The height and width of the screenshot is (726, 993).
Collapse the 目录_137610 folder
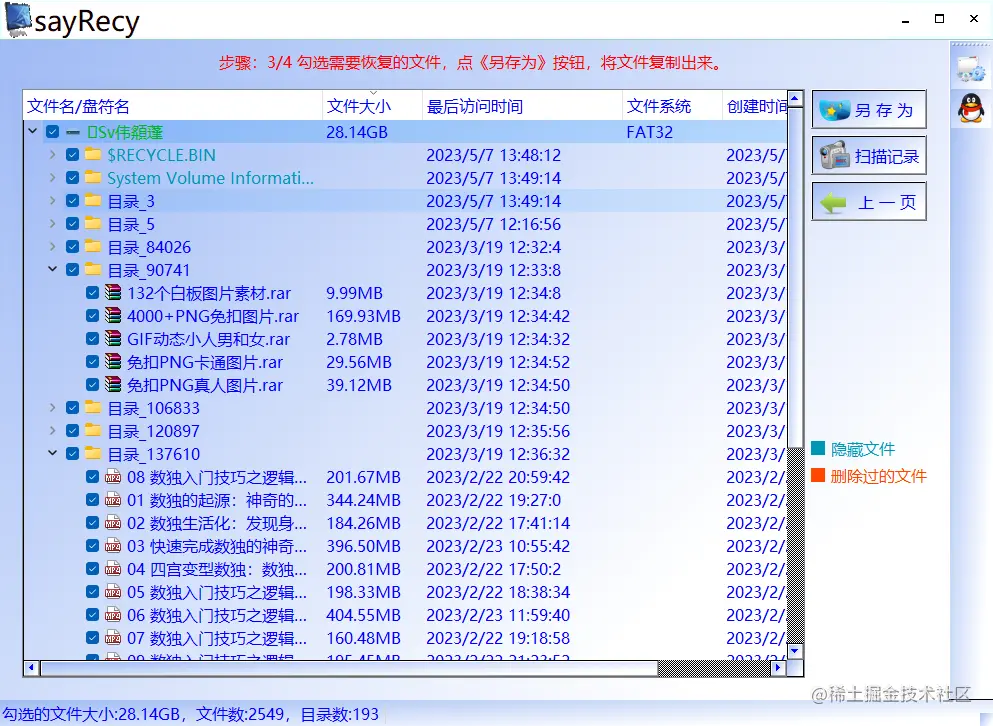53,453
